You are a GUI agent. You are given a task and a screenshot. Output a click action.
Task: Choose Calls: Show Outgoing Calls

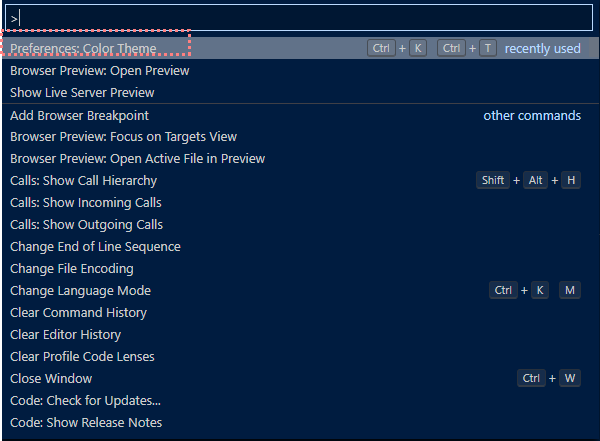click(300, 224)
